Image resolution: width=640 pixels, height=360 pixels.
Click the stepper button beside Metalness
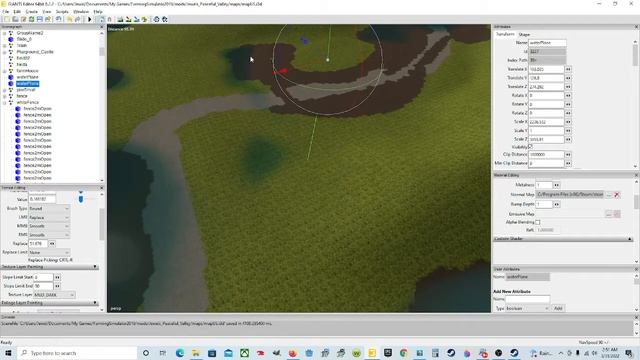coord(556,185)
